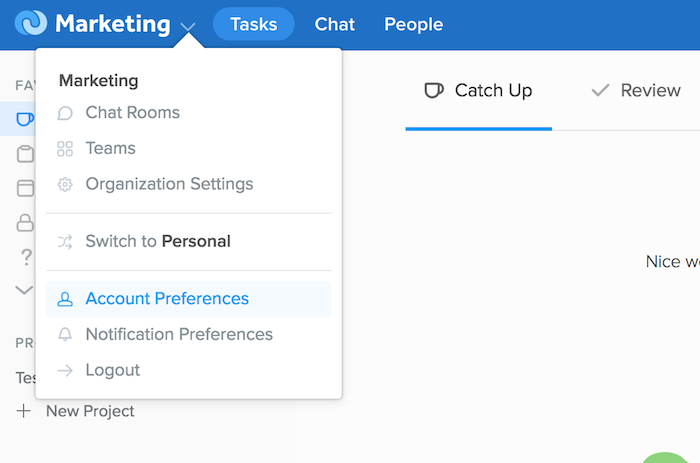Click the Marketing heading inside the menu
Screen dimensions: 700x463
99,81
